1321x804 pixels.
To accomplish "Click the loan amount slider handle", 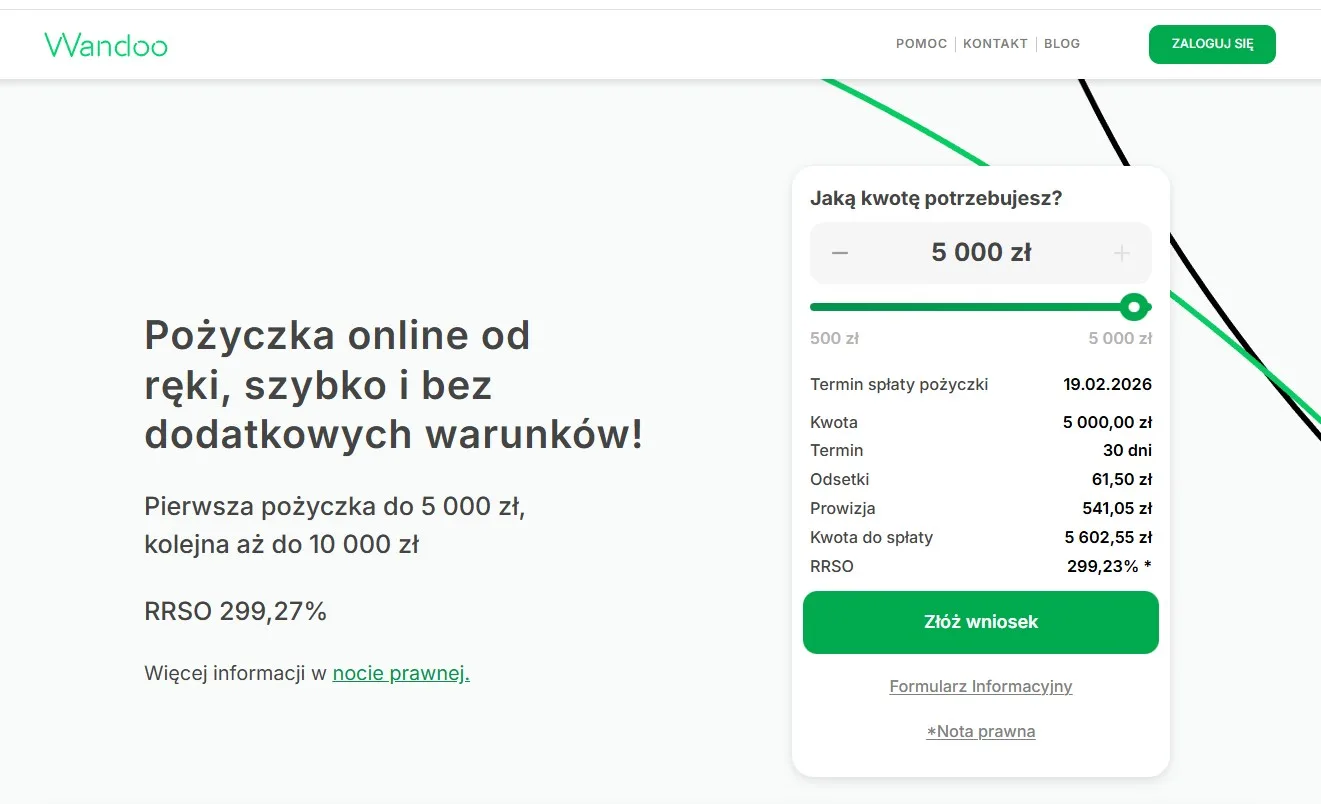I will (x=1133, y=307).
